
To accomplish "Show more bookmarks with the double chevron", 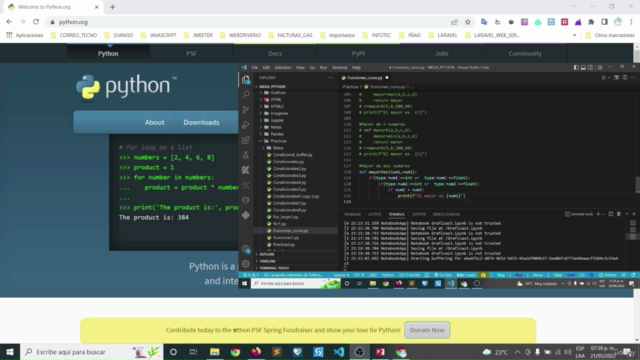I will coord(574,35).
